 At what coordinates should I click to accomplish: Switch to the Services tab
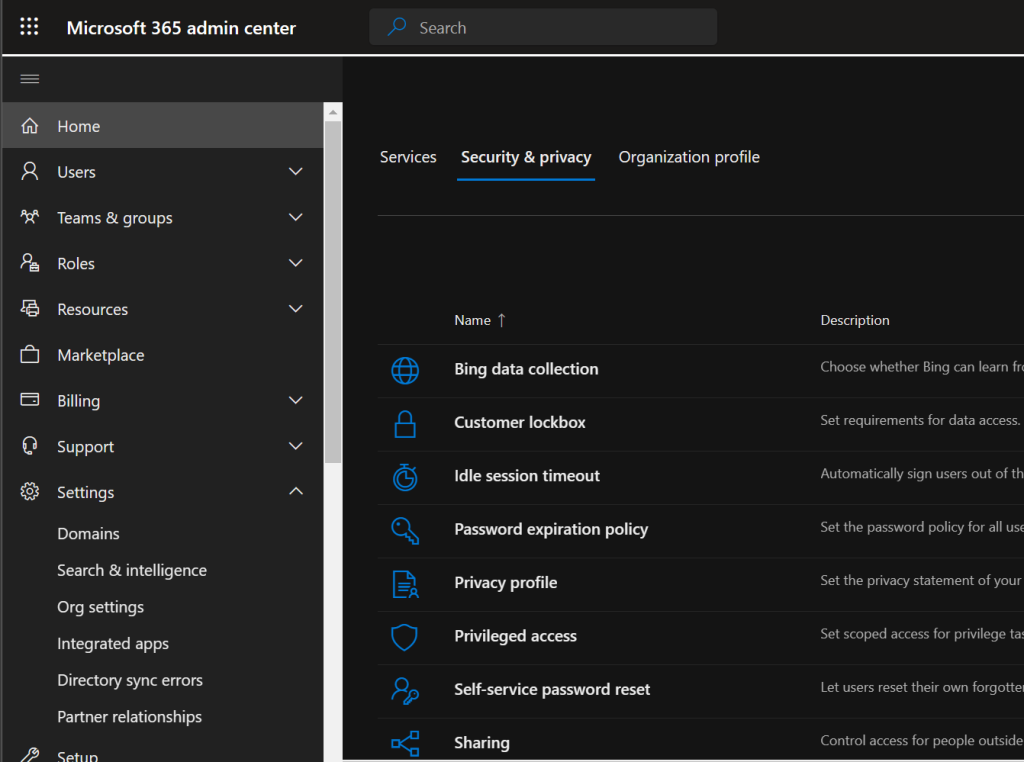pyautogui.click(x=408, y=157)
